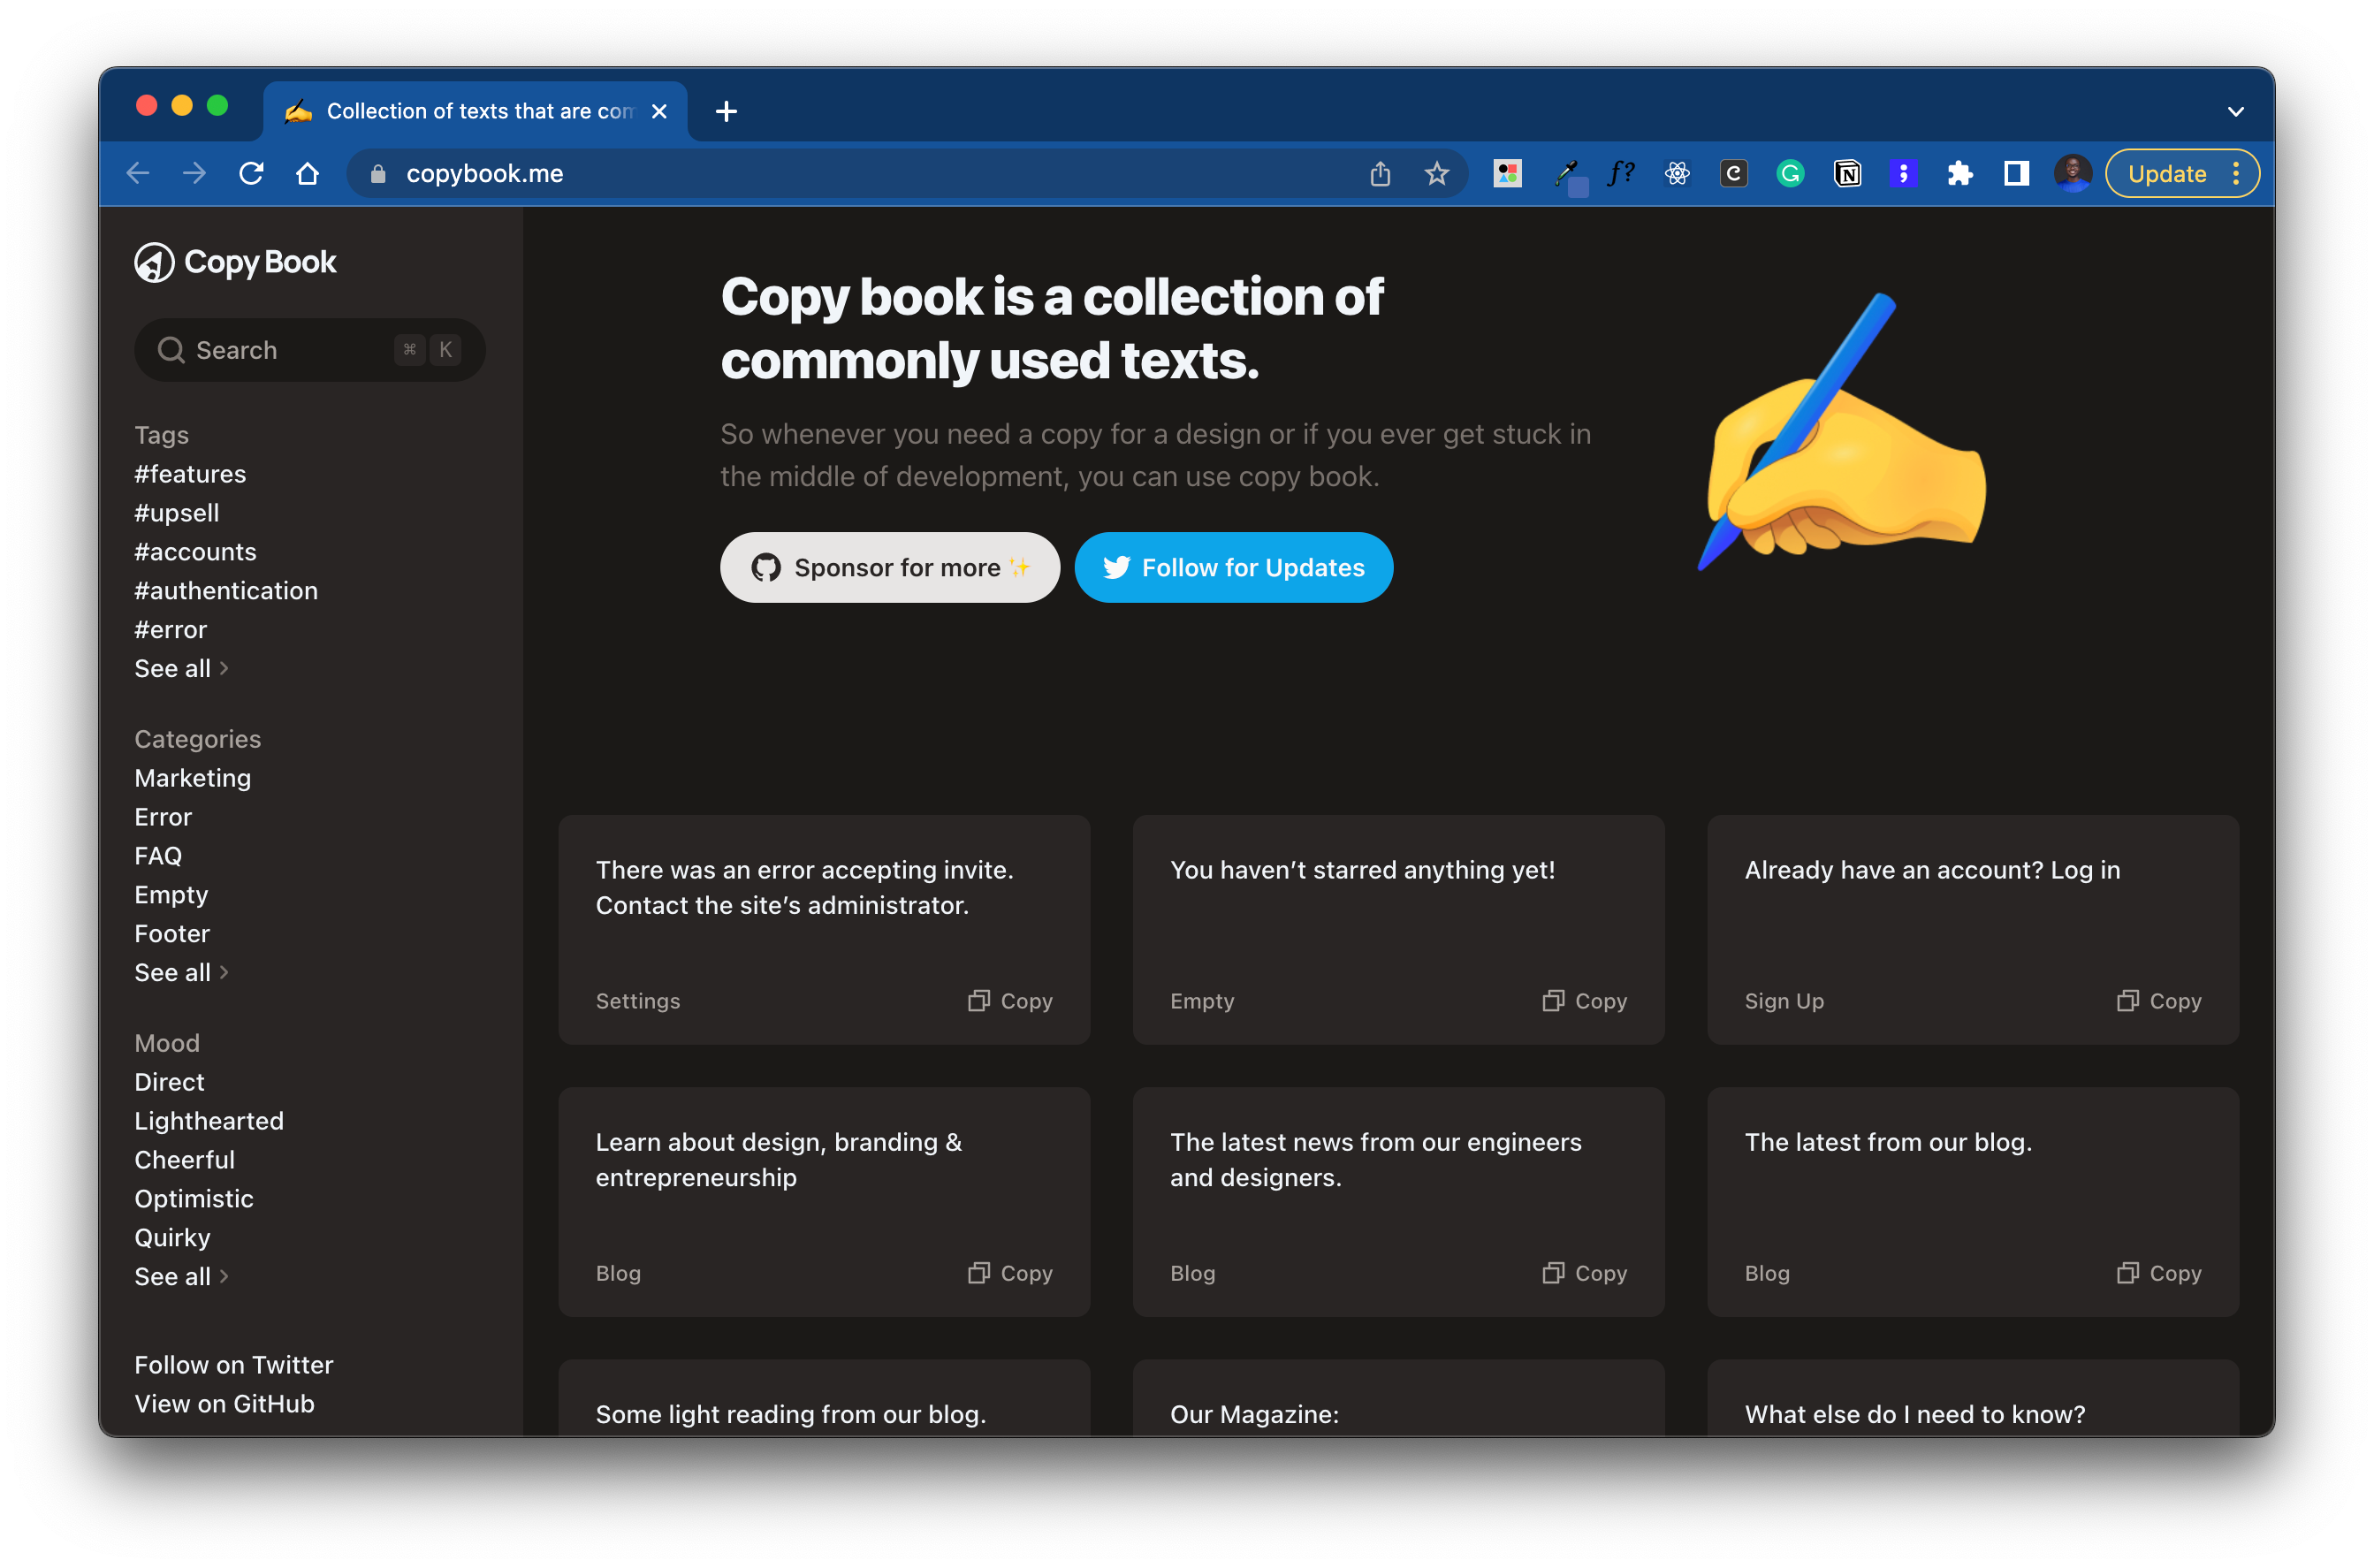
Task: Go back with the browser back arrow
Action: pos(138,173)
